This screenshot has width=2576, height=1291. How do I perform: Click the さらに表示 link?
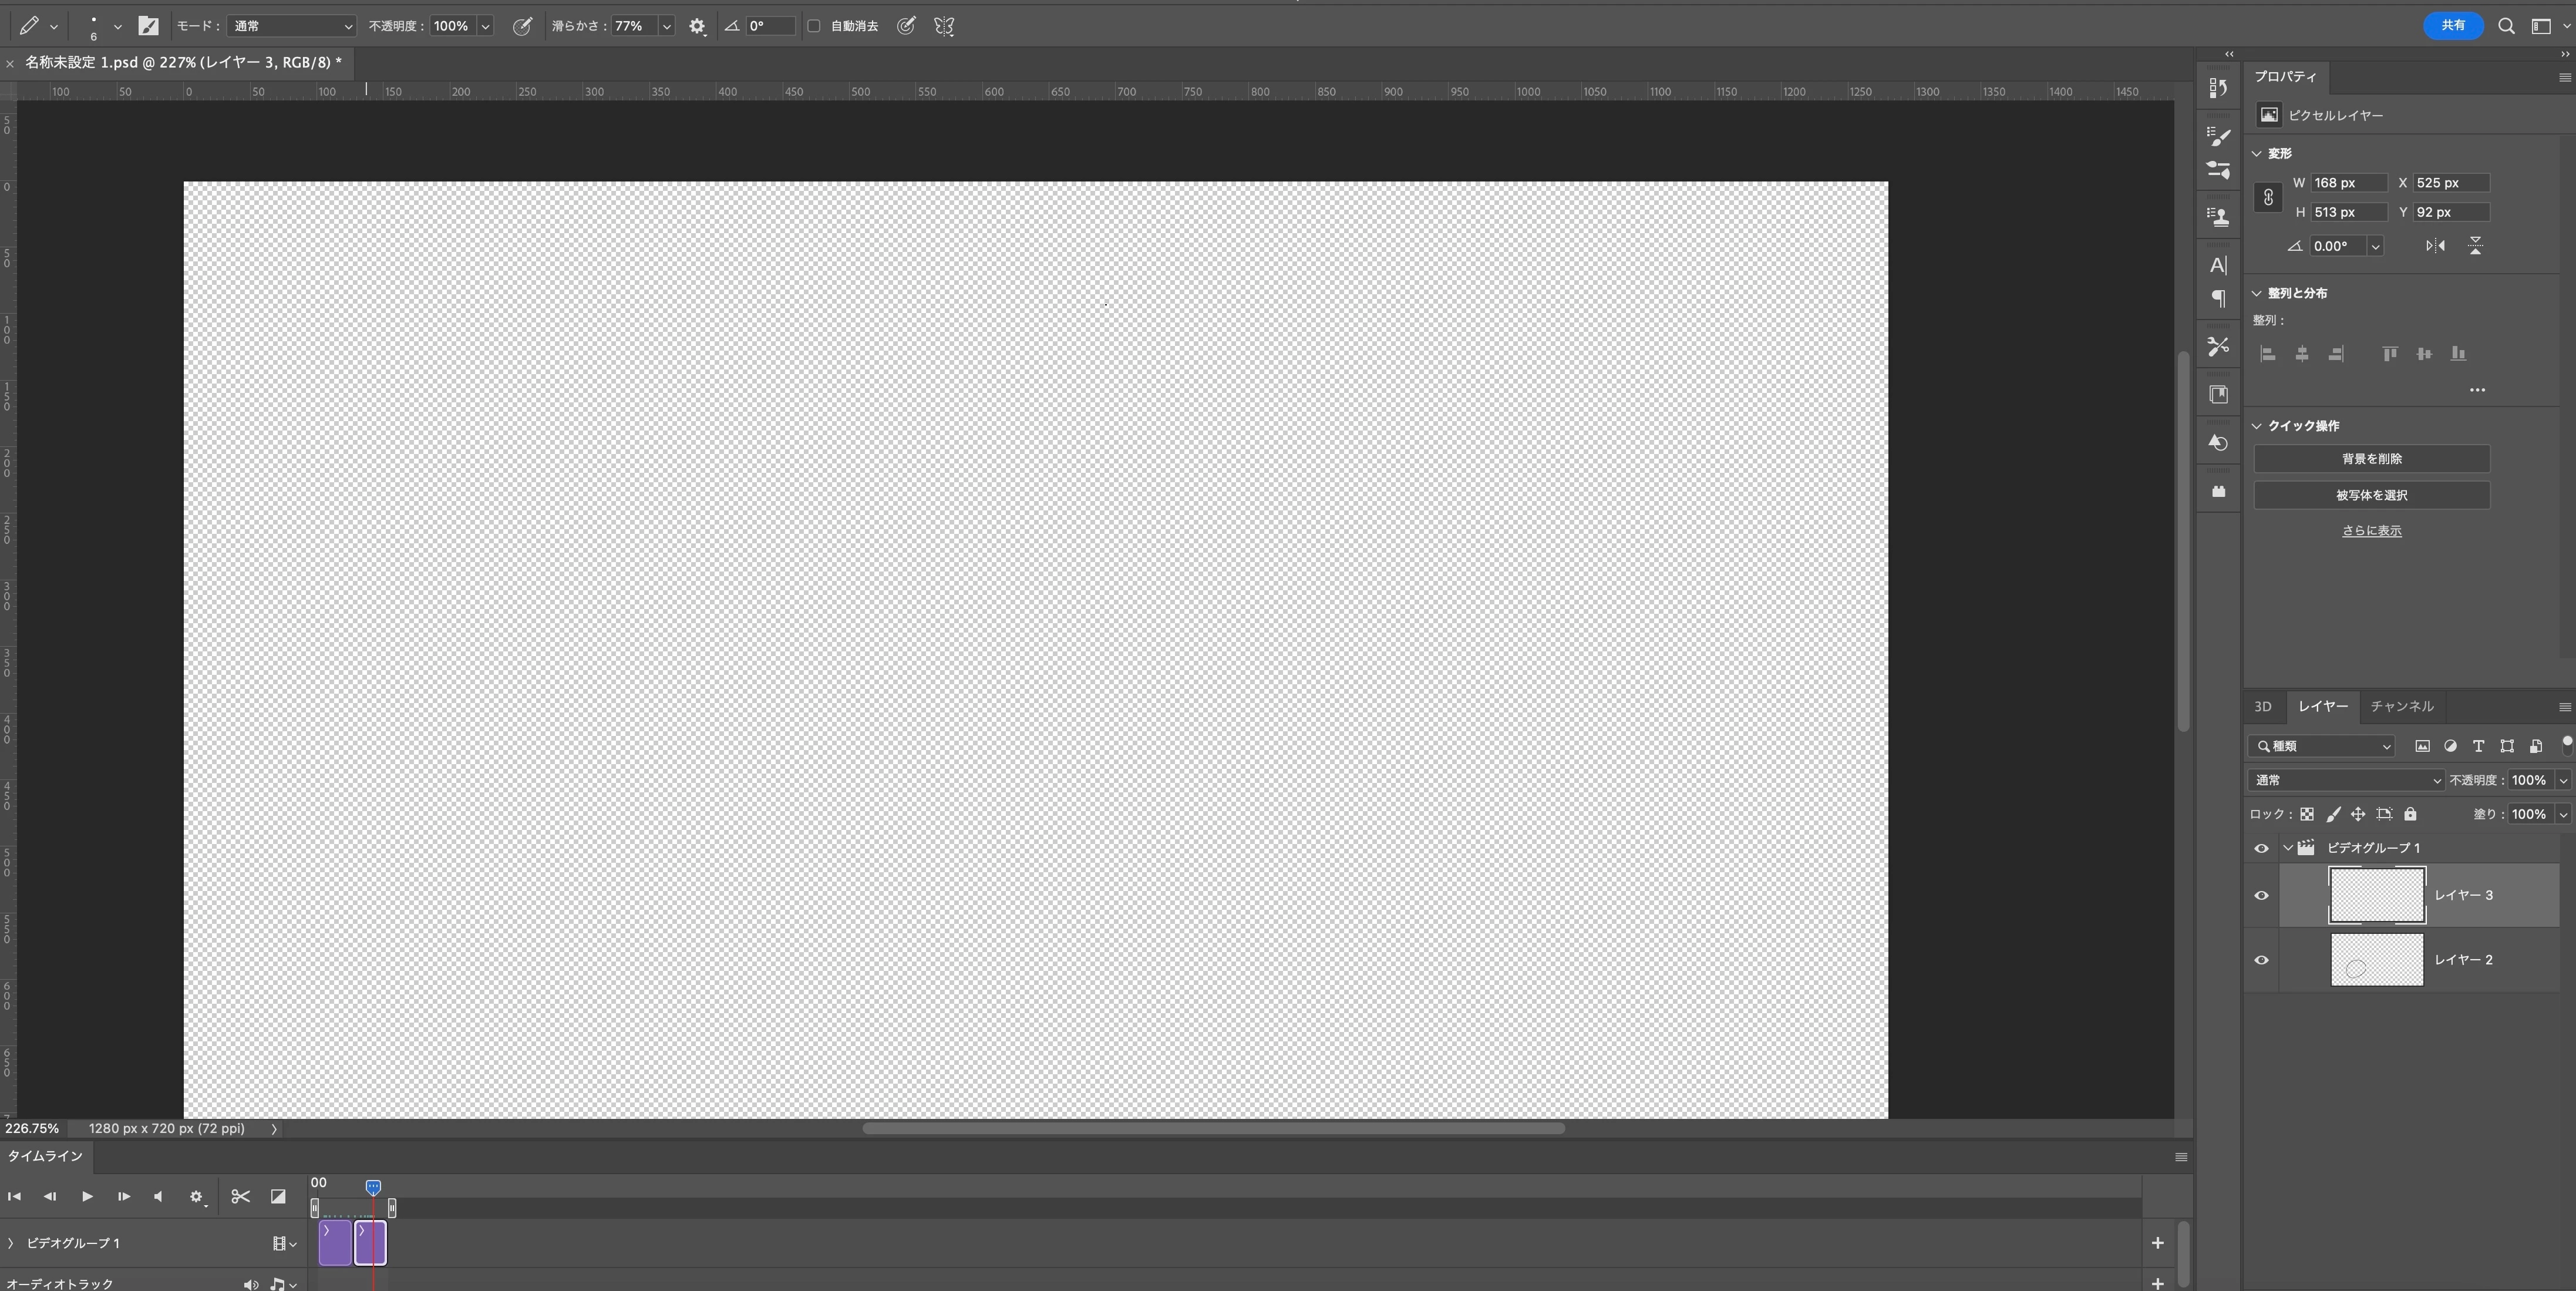pos(2371,531)
